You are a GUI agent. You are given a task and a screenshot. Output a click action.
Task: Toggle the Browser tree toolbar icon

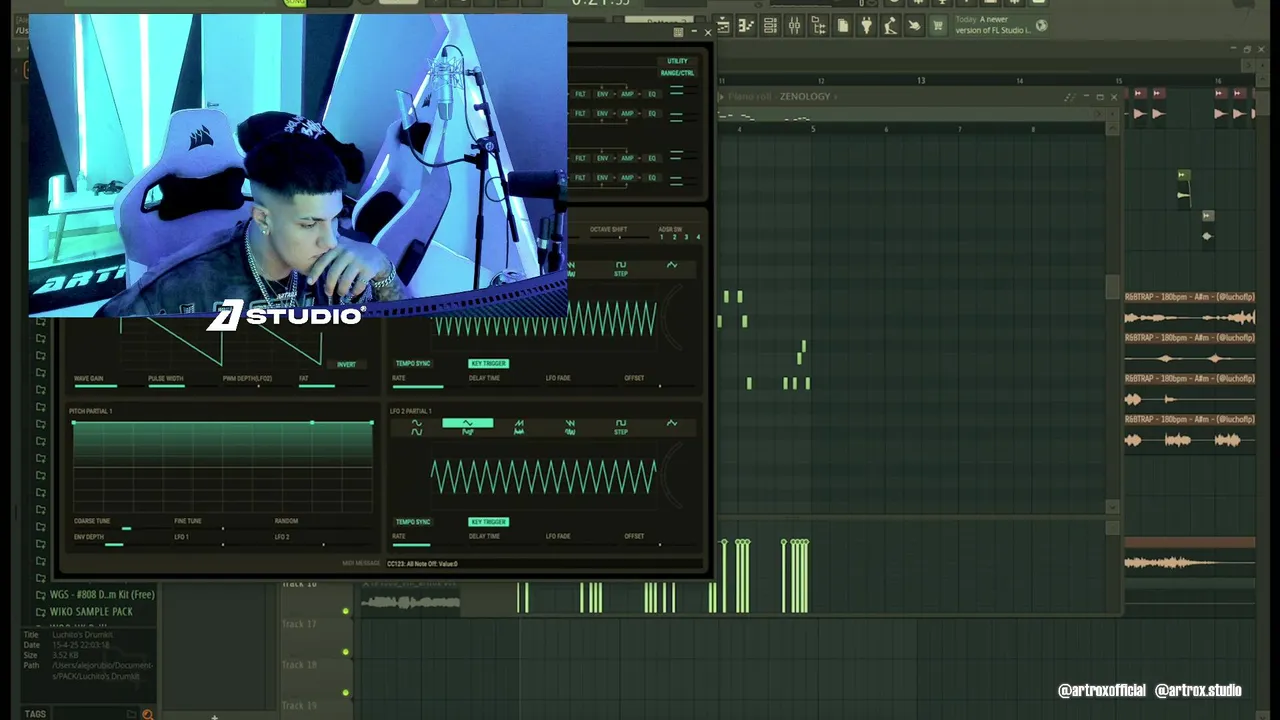[818, 27]
